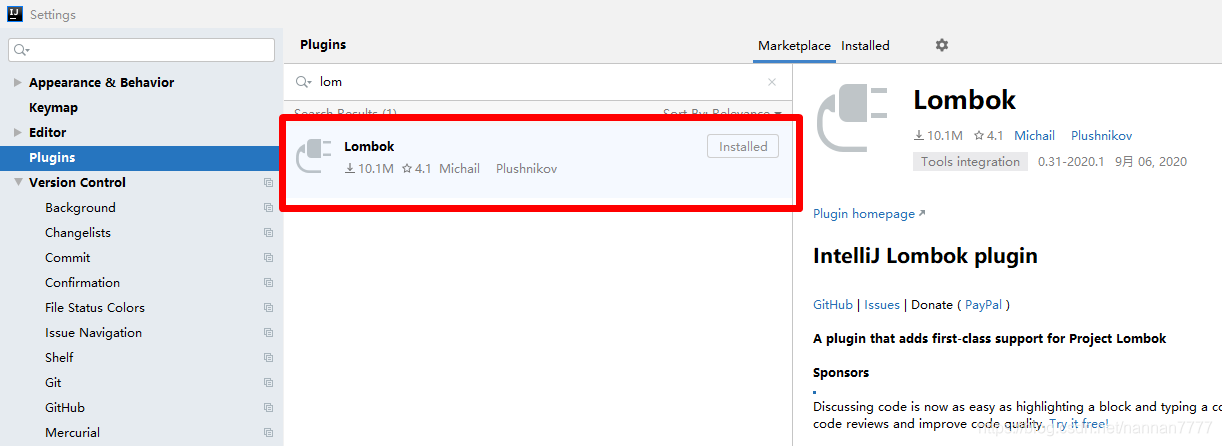1222x446 pixels.
Task: Open the Plugin homepage link
Action: tap(869, 214)
